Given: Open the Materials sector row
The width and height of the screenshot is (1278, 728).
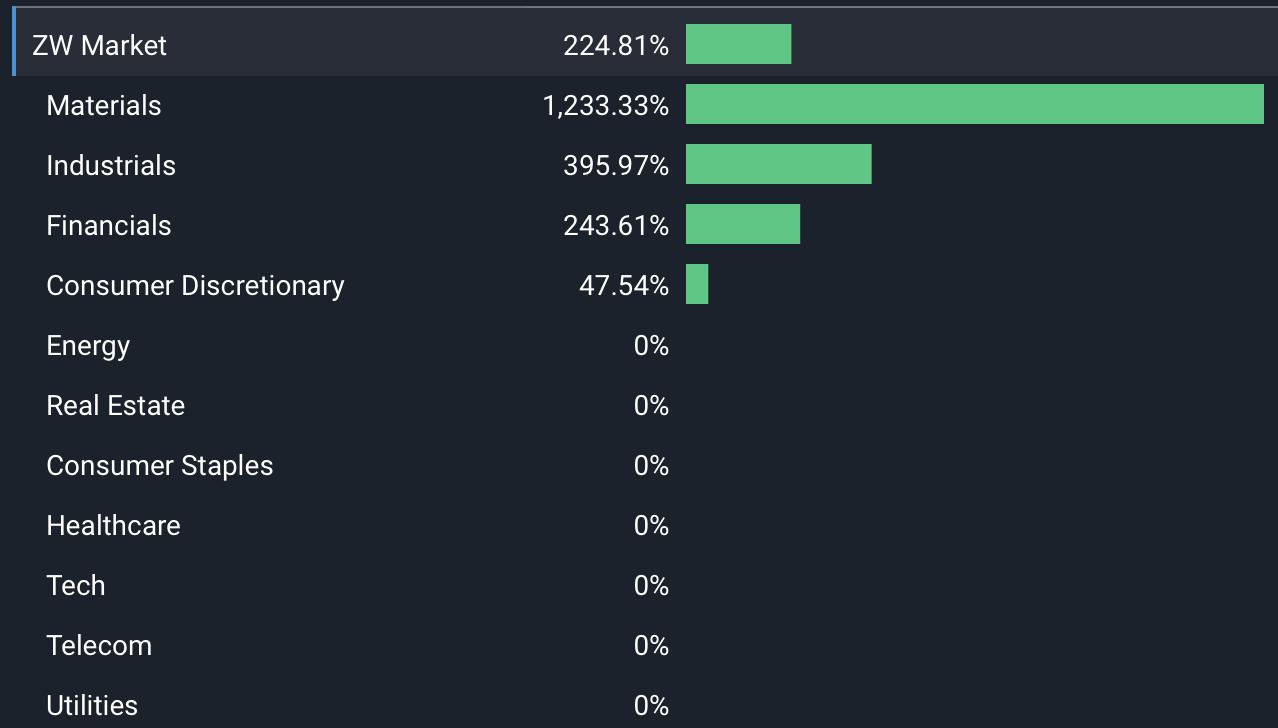Looking at the screenshot, I should coord(103,105).
